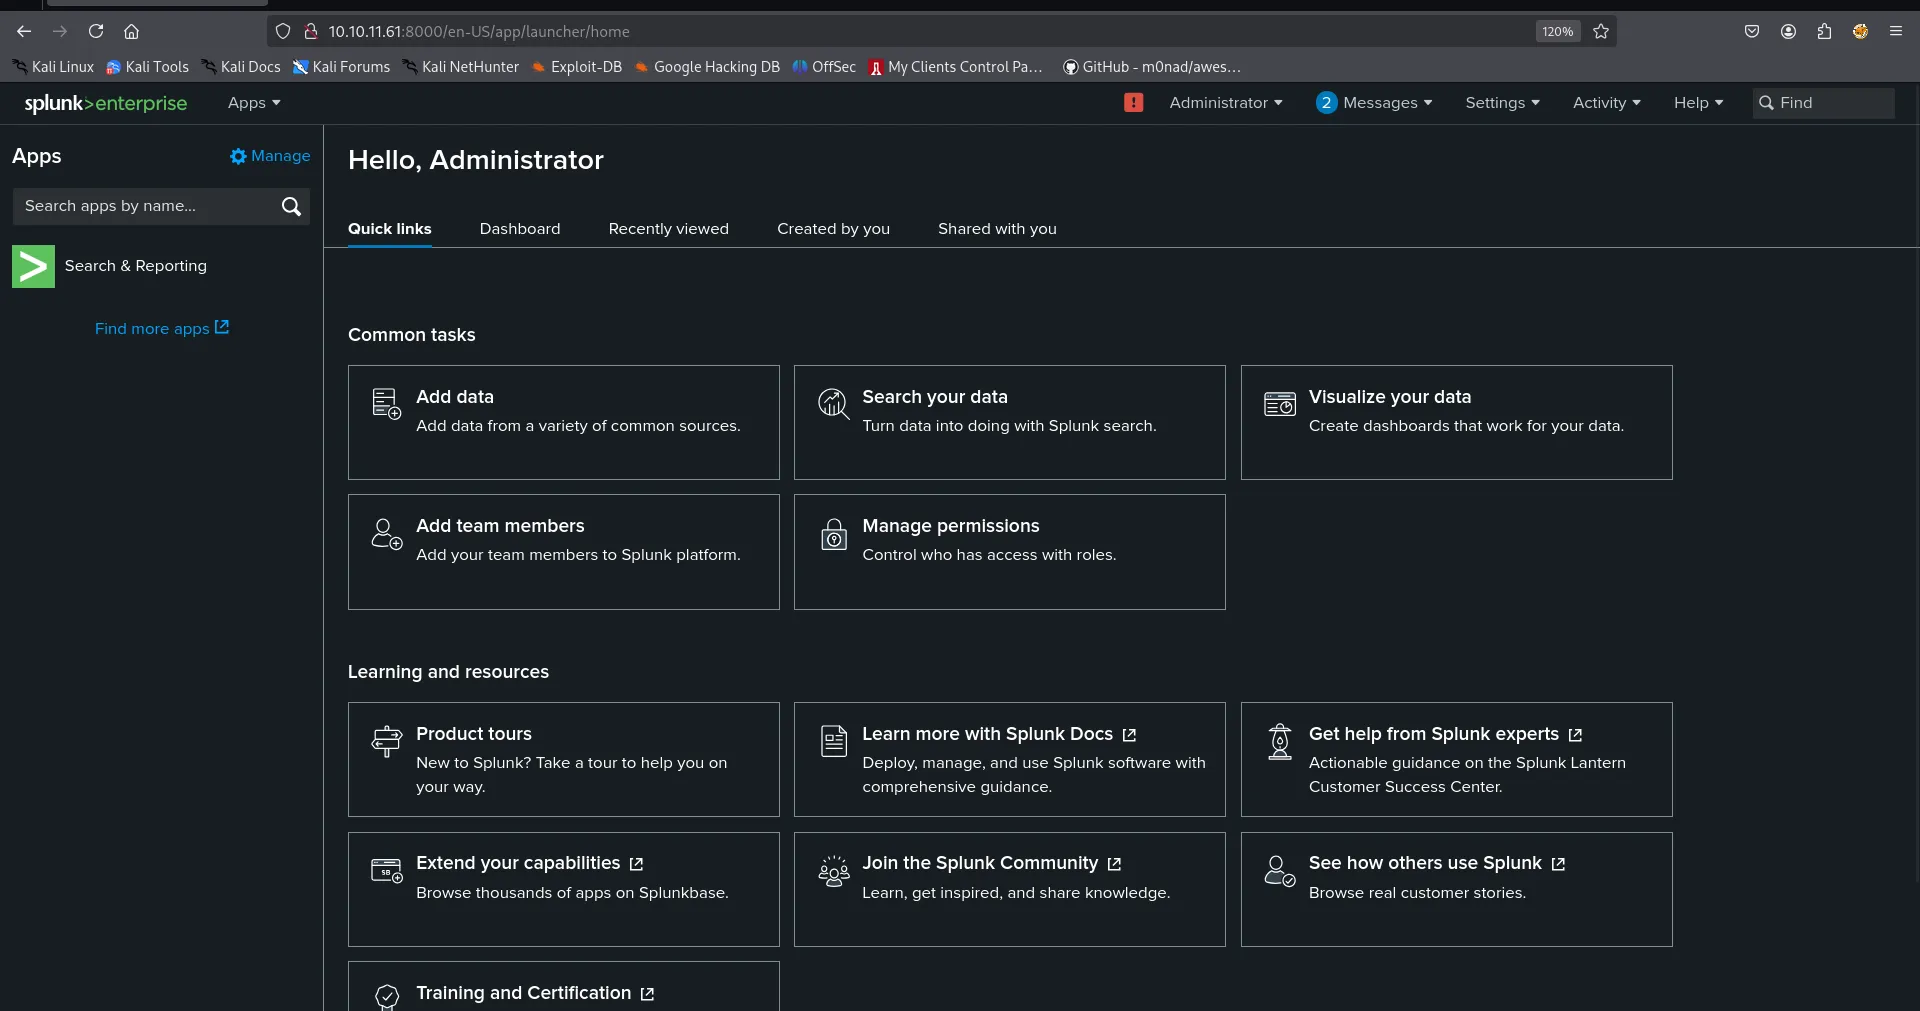Open the Kali Tools bookmark
The image size is (1920, 1011).
tap(147, 67)
